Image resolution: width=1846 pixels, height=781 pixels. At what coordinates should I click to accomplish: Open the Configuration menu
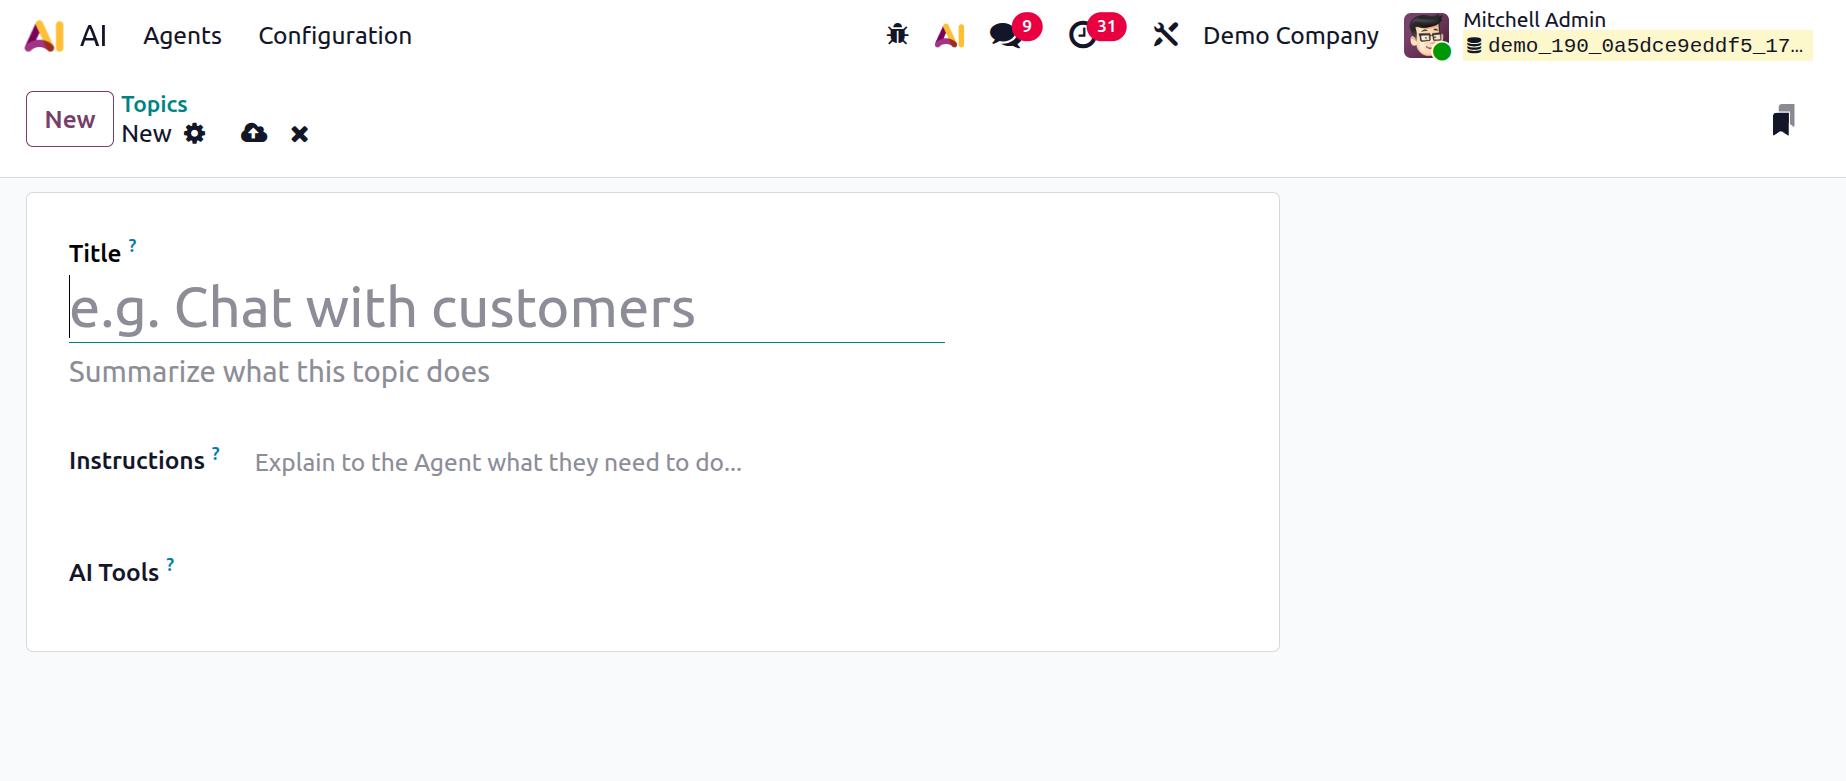click(335, 36)
